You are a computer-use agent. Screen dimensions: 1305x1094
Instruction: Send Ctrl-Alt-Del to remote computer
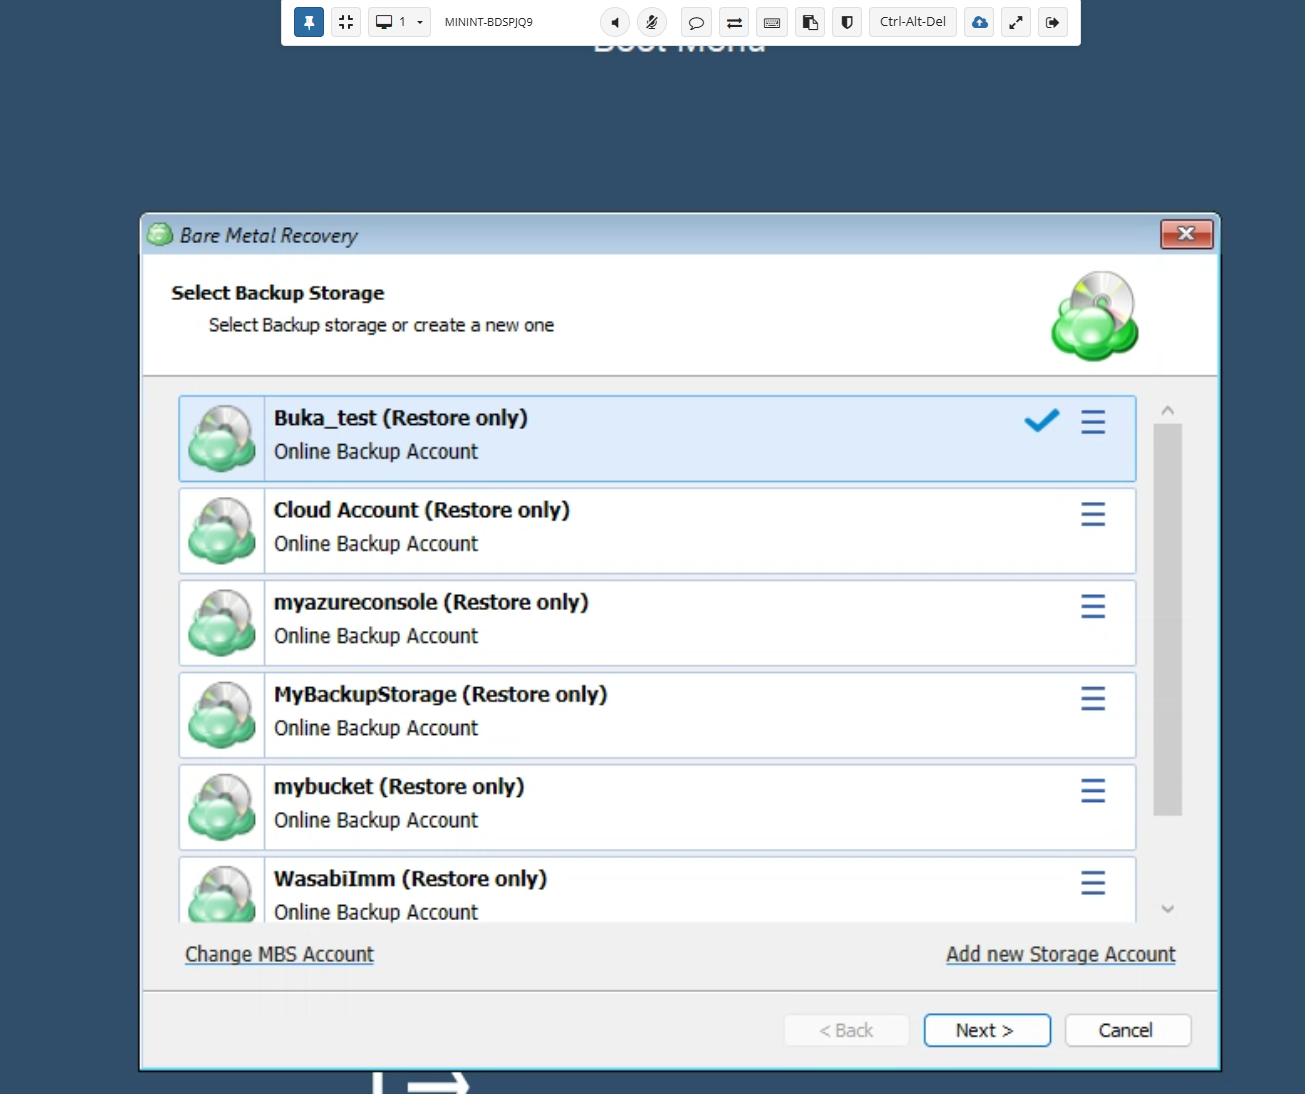coord(913,22)
